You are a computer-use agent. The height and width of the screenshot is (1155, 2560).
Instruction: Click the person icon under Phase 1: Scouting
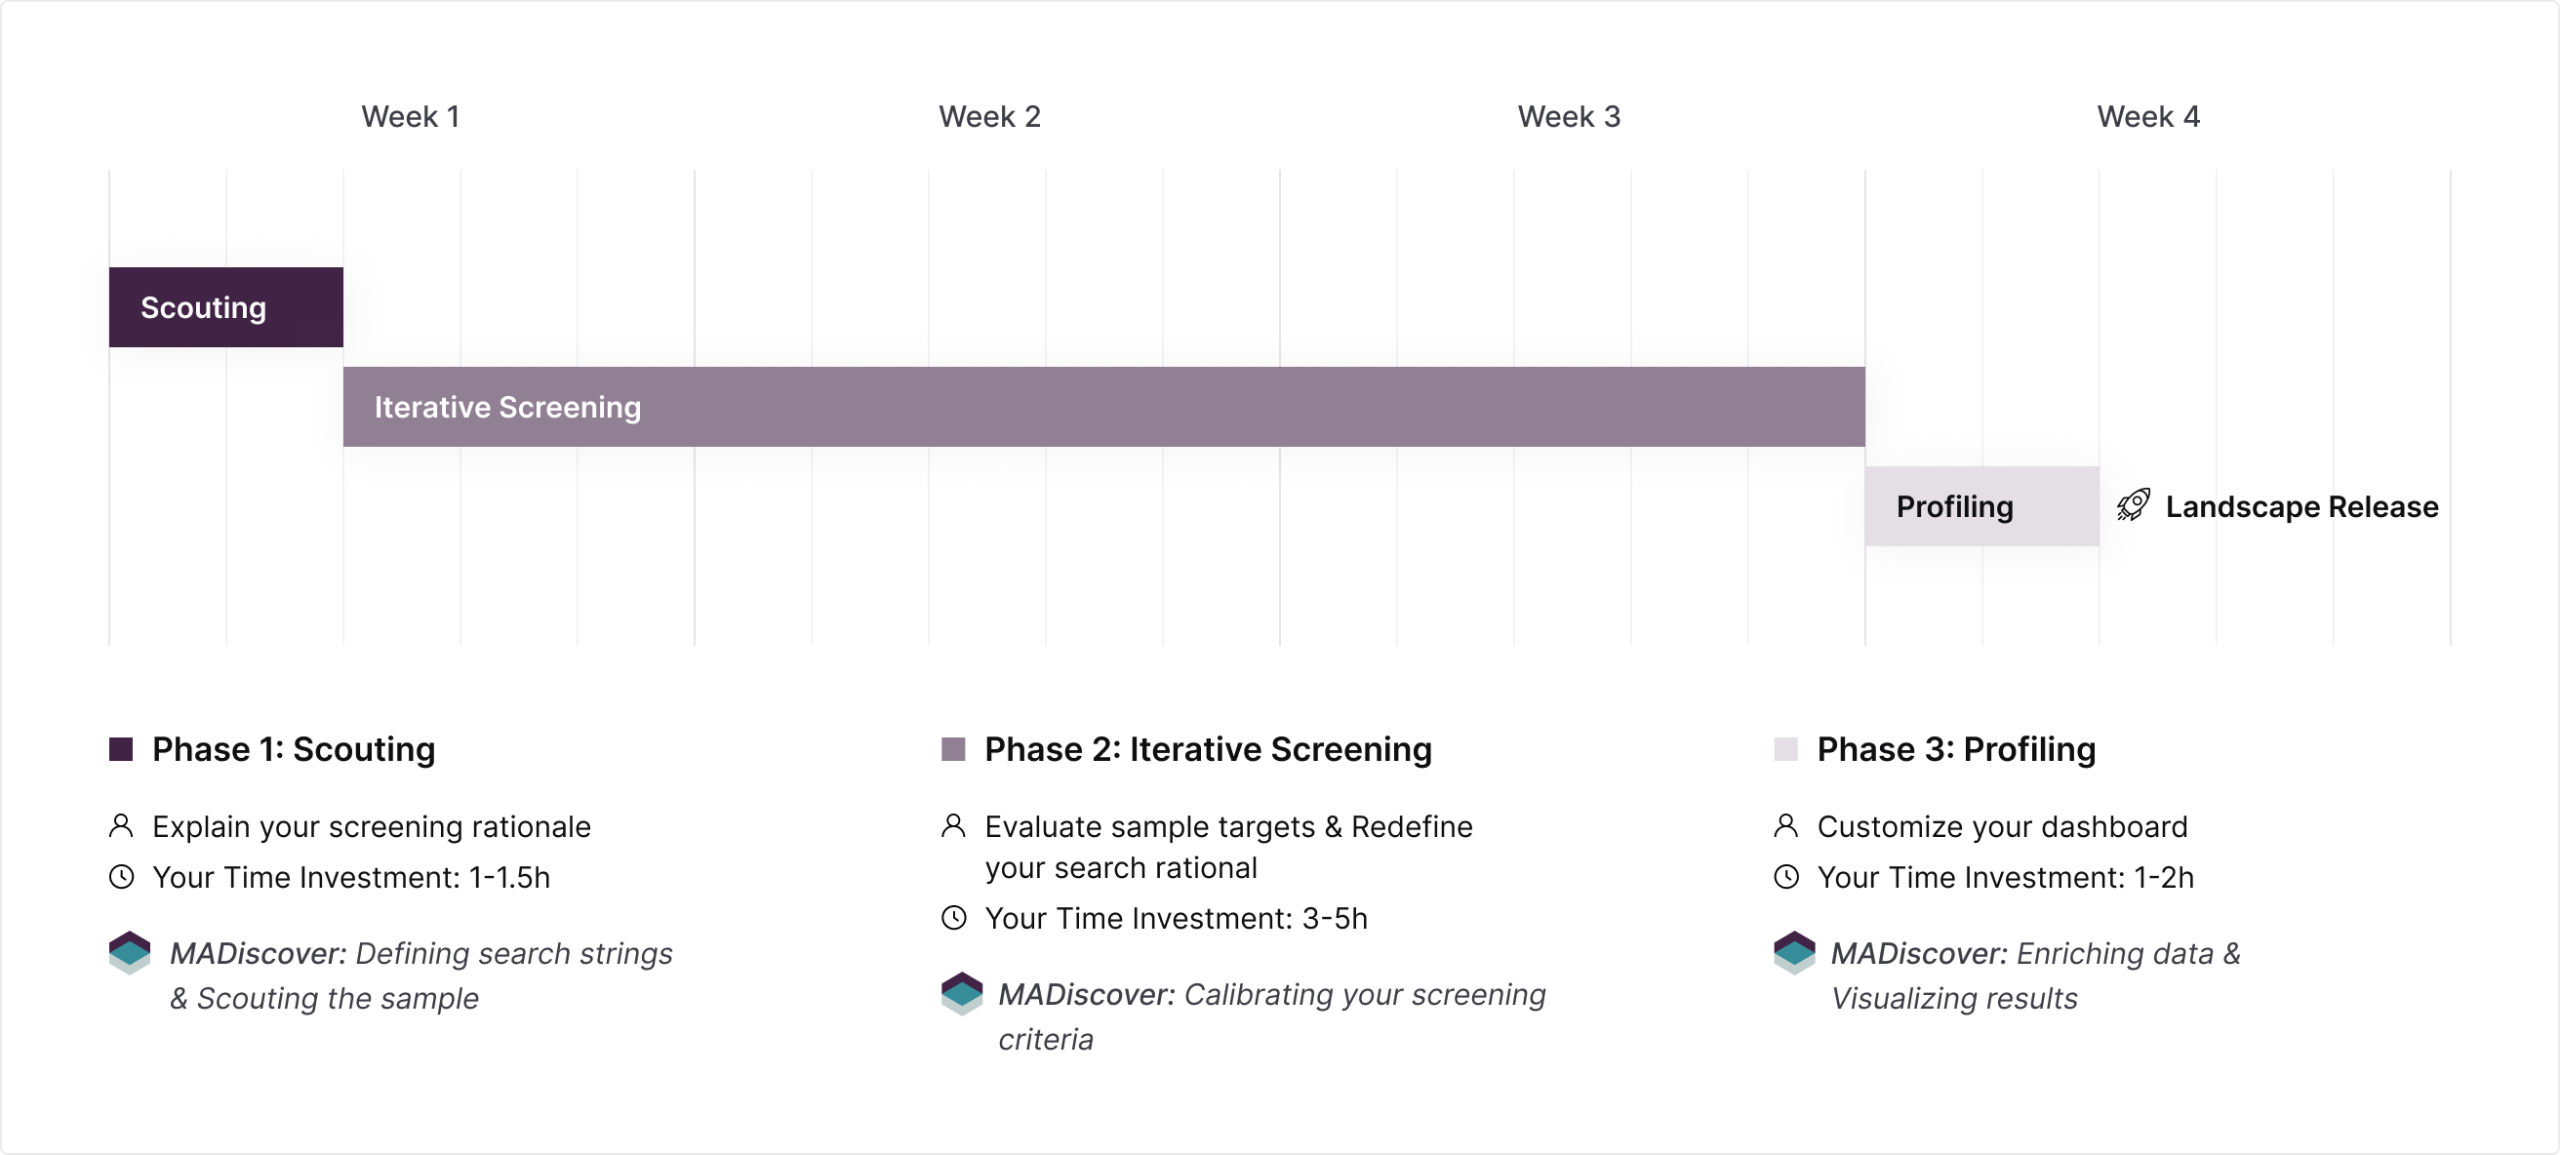point(121,826)
